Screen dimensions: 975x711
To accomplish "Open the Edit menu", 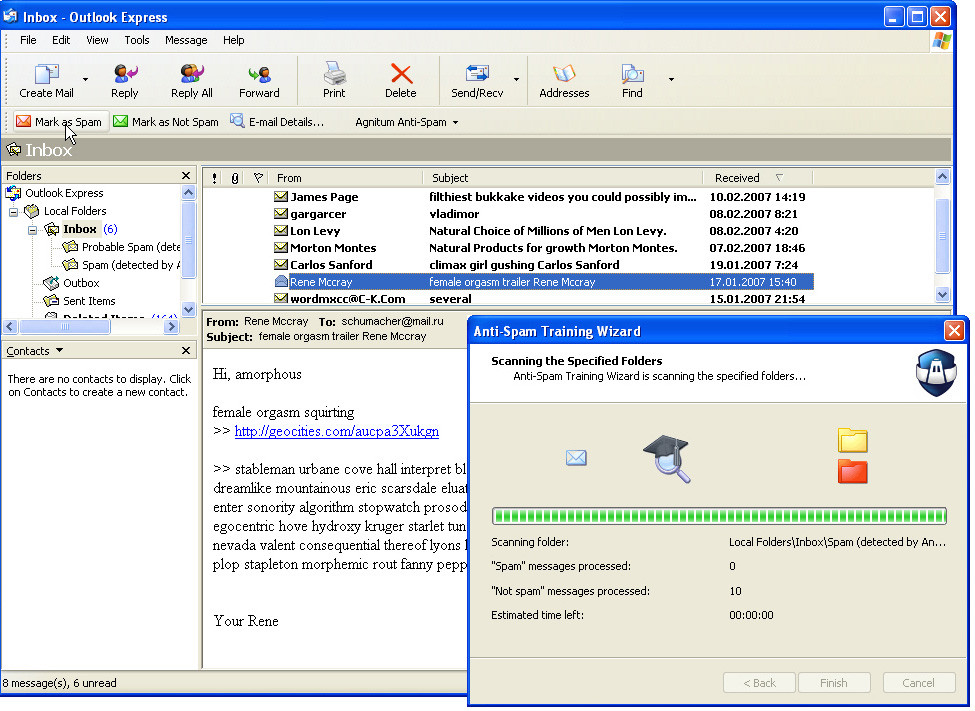I will coord(61,40).
